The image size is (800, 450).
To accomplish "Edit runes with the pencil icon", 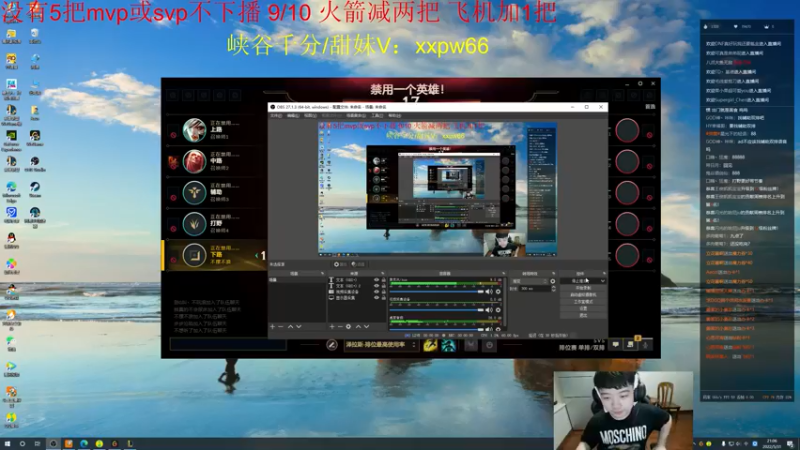I will pyautogui.click(x=332, y=345).
